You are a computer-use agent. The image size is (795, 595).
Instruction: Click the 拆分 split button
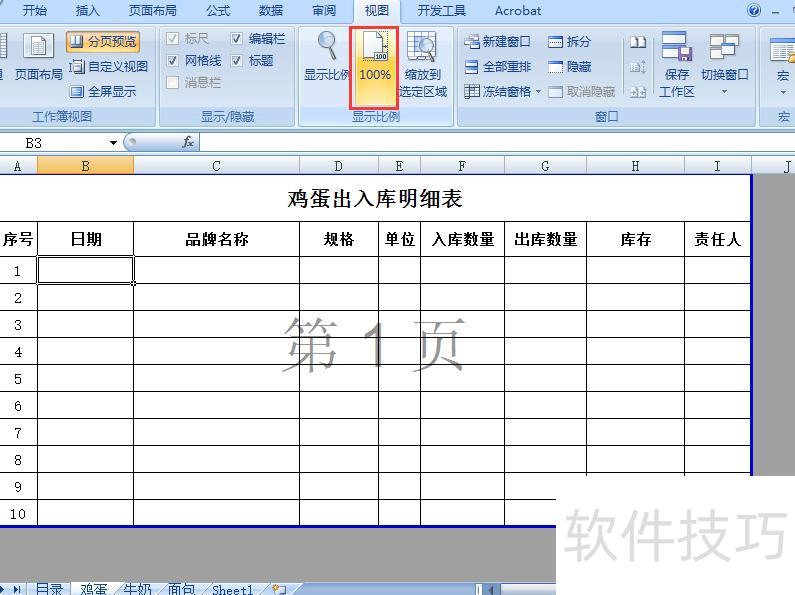pos(569,42)
